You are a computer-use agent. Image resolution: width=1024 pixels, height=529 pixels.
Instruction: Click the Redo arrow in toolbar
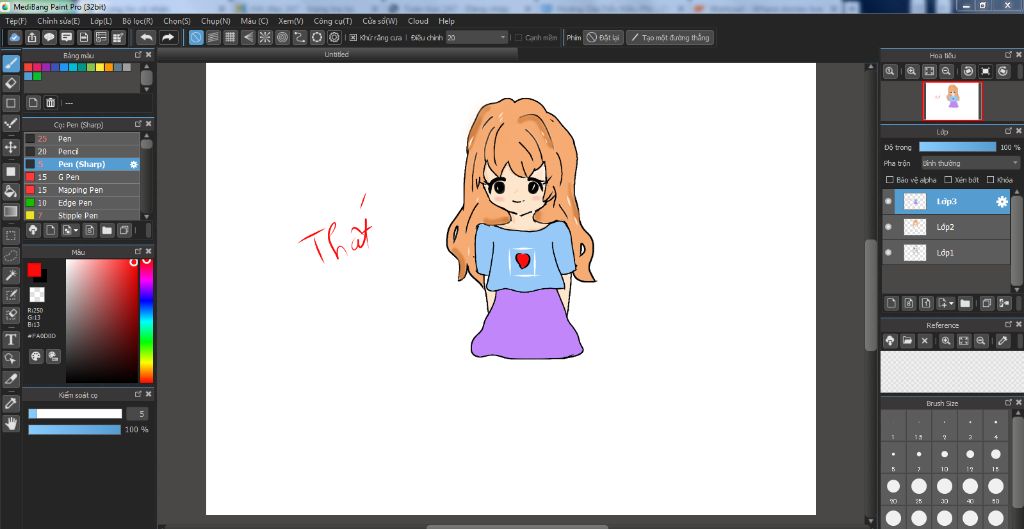[x=168, y=37]
